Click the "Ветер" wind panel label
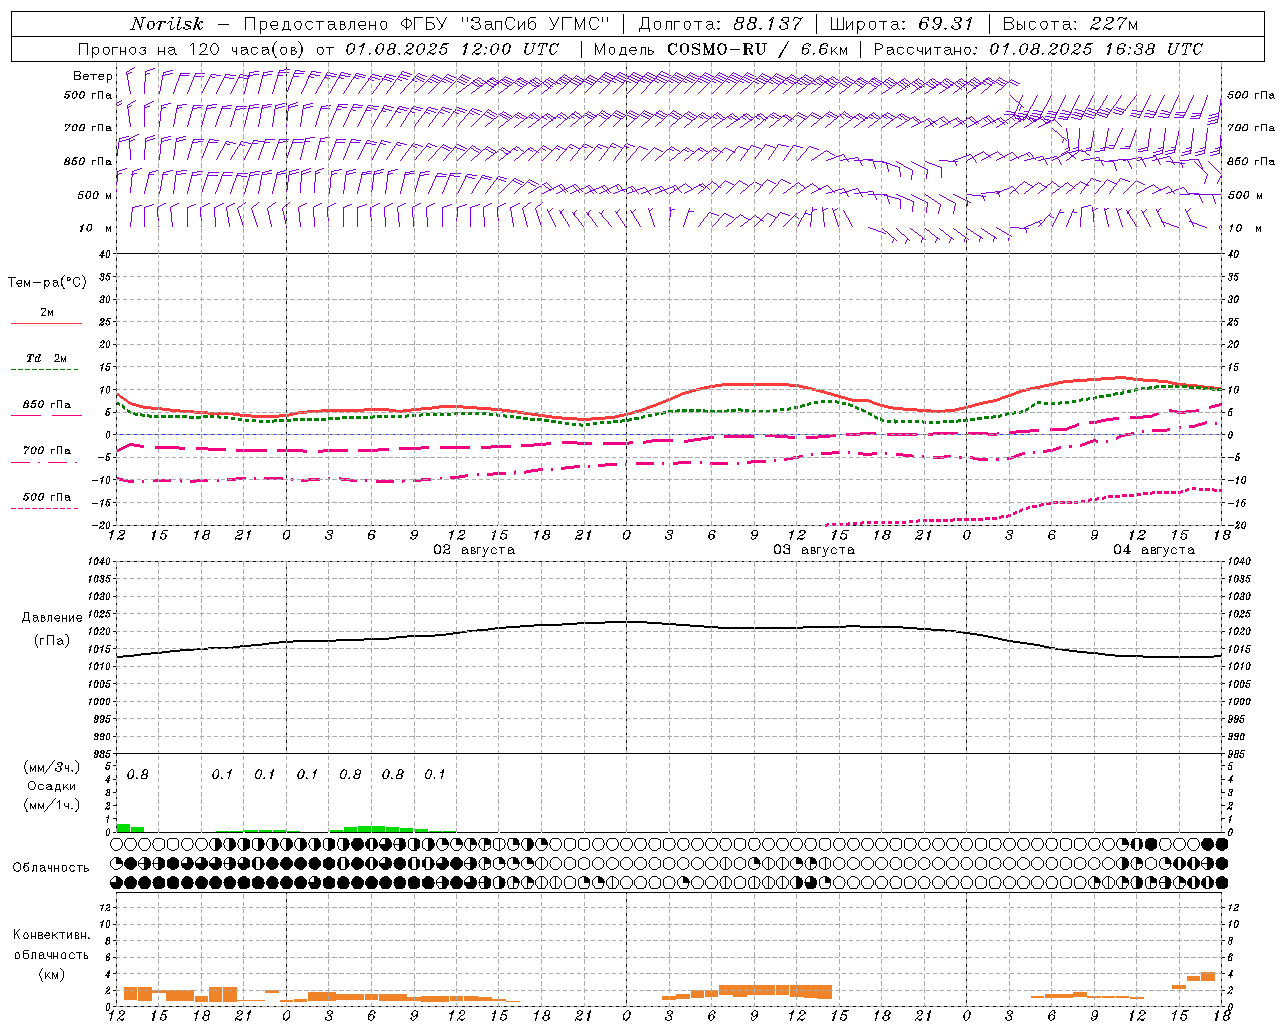Viewport: 1280px width, 1024px height. pyautogui.click(x=92, y=76)
